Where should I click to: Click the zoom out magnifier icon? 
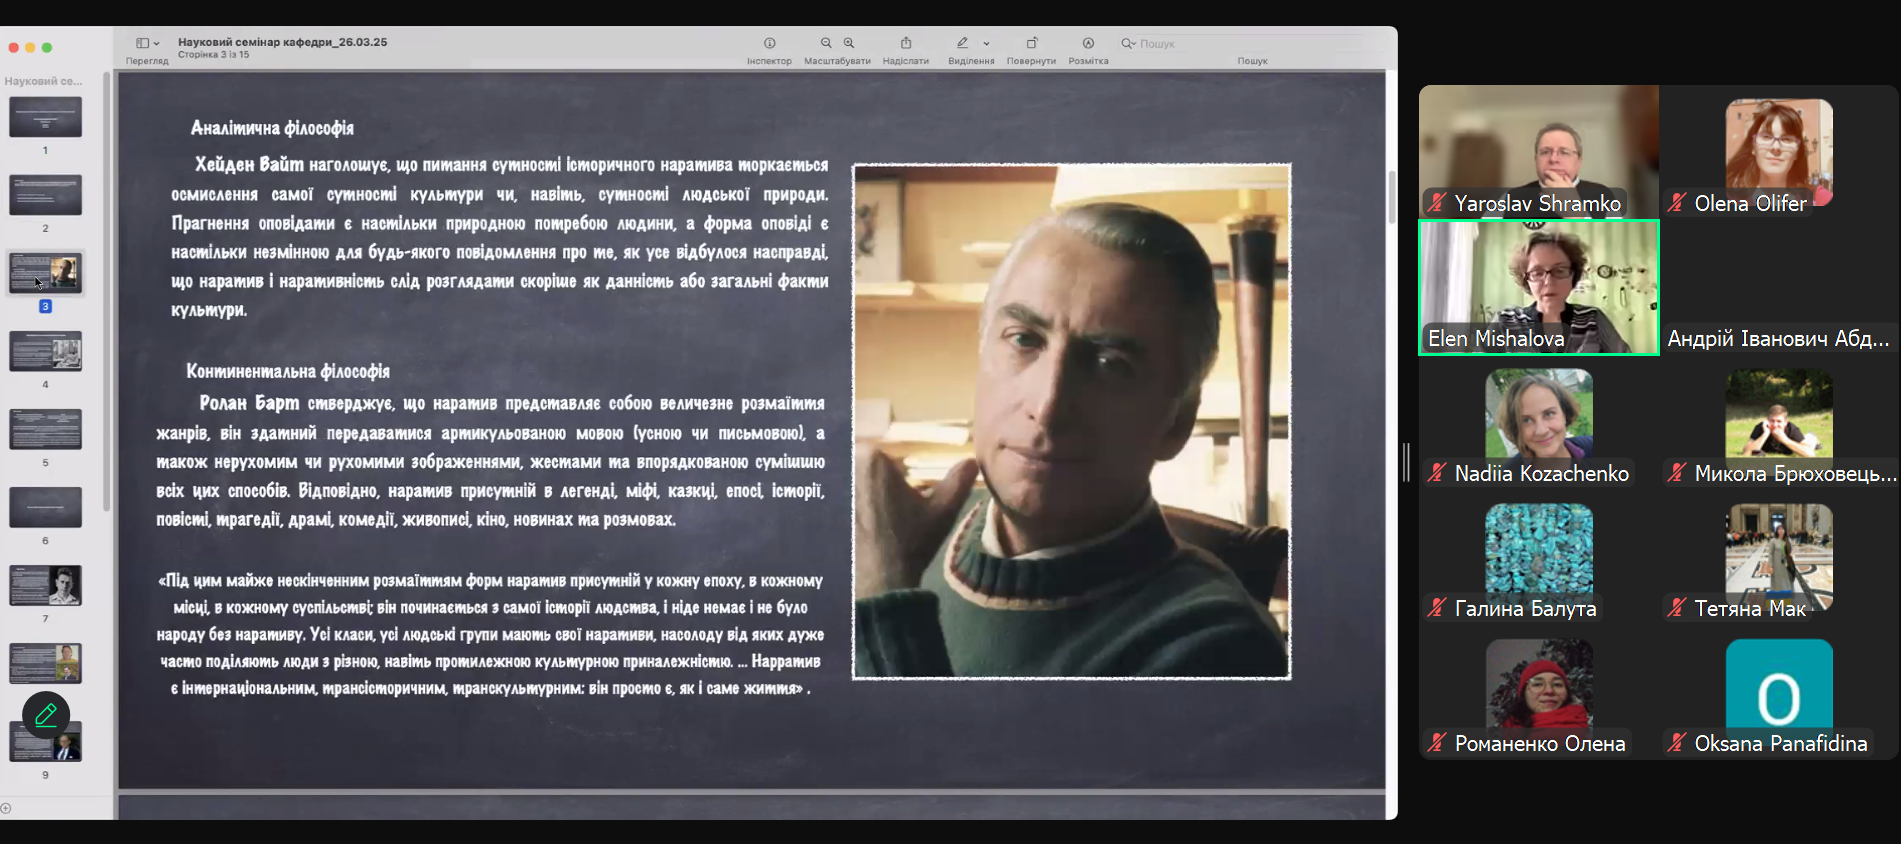(x=826, y=43)
